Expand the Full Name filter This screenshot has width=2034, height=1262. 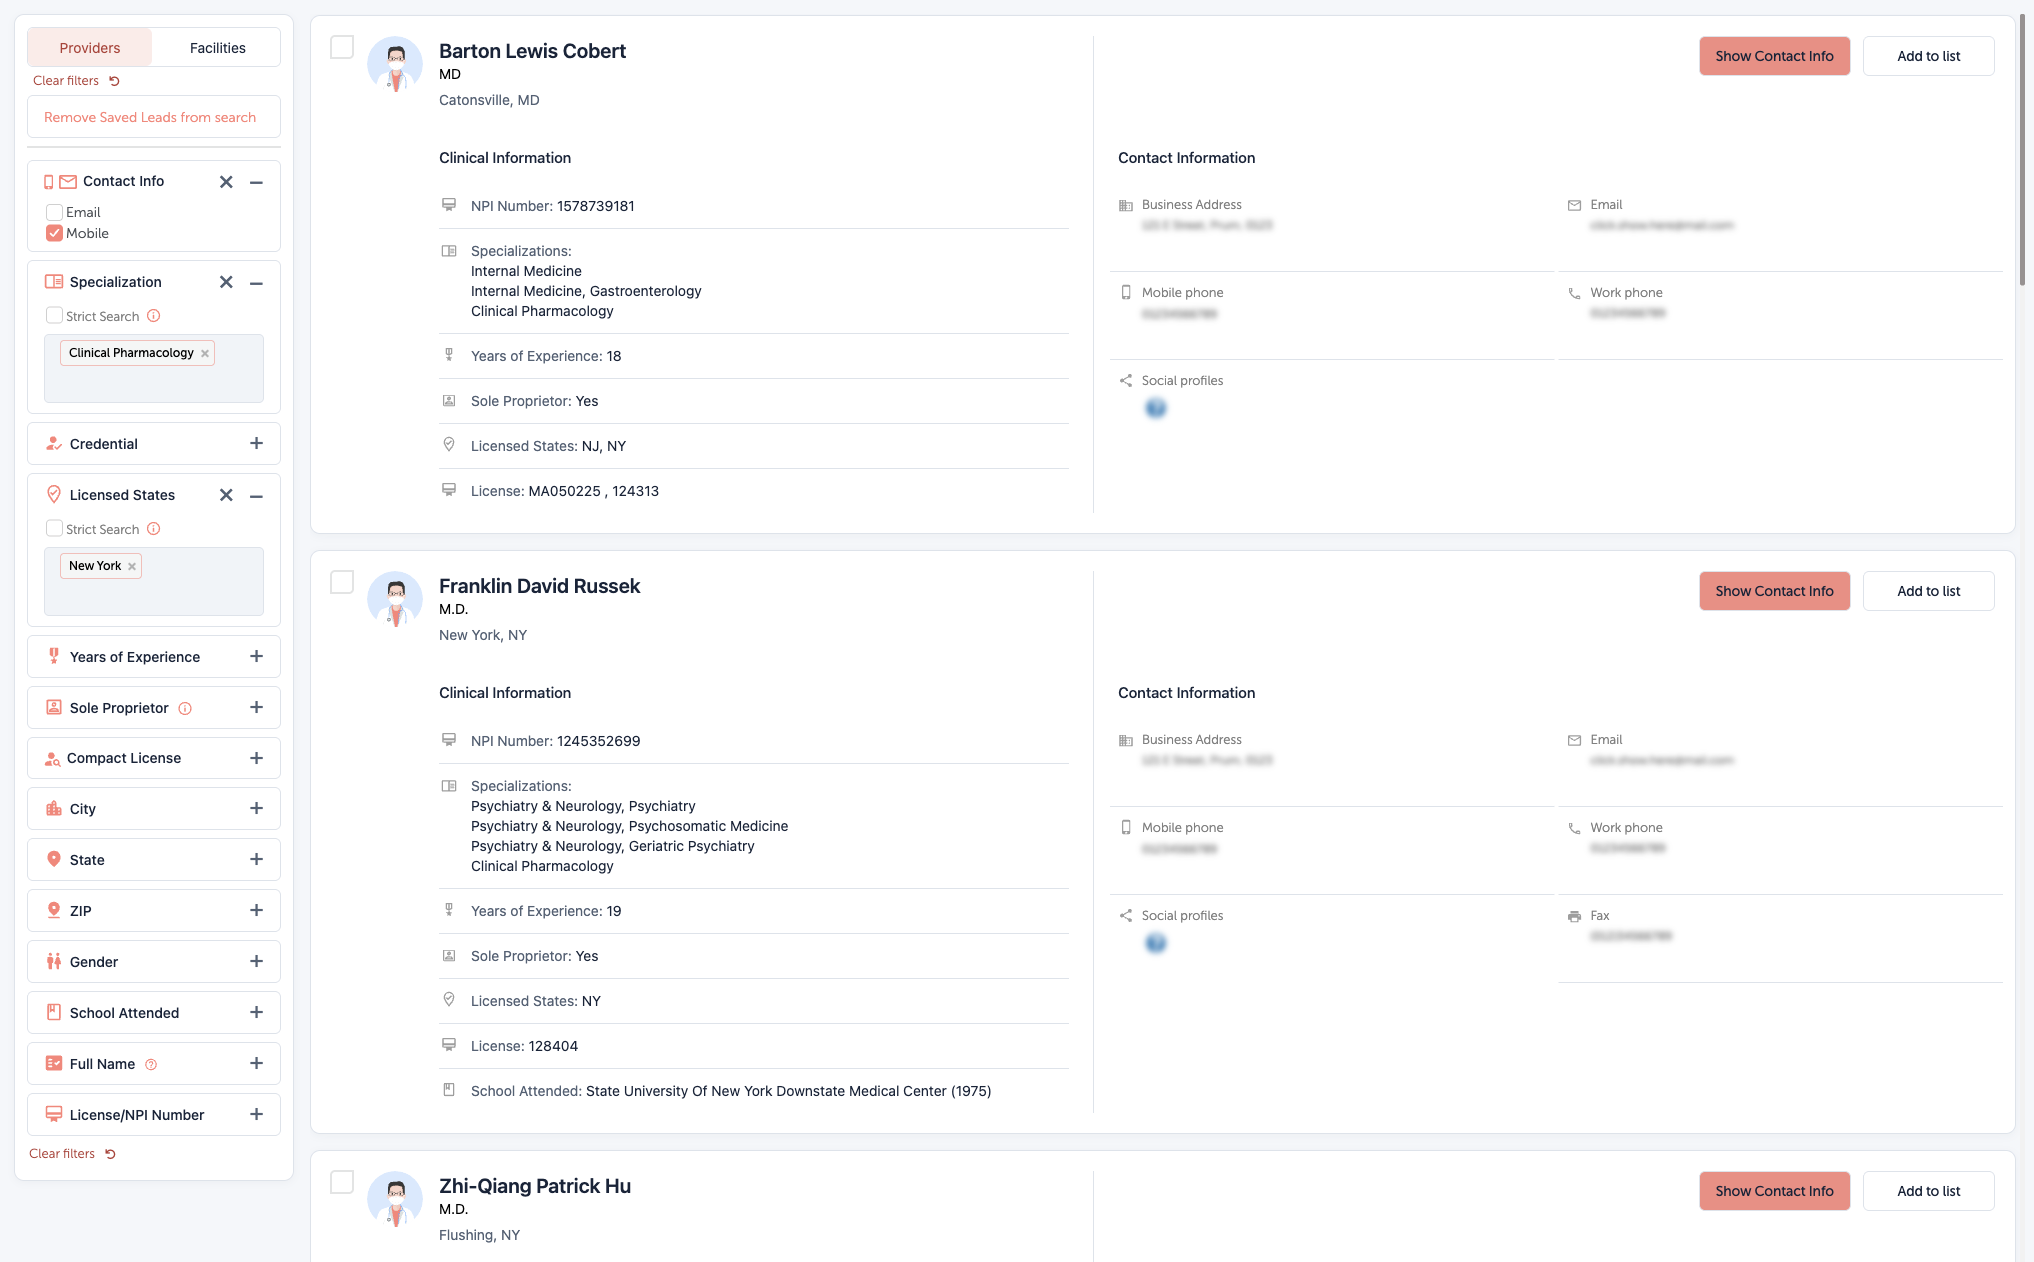(256, 1064)
